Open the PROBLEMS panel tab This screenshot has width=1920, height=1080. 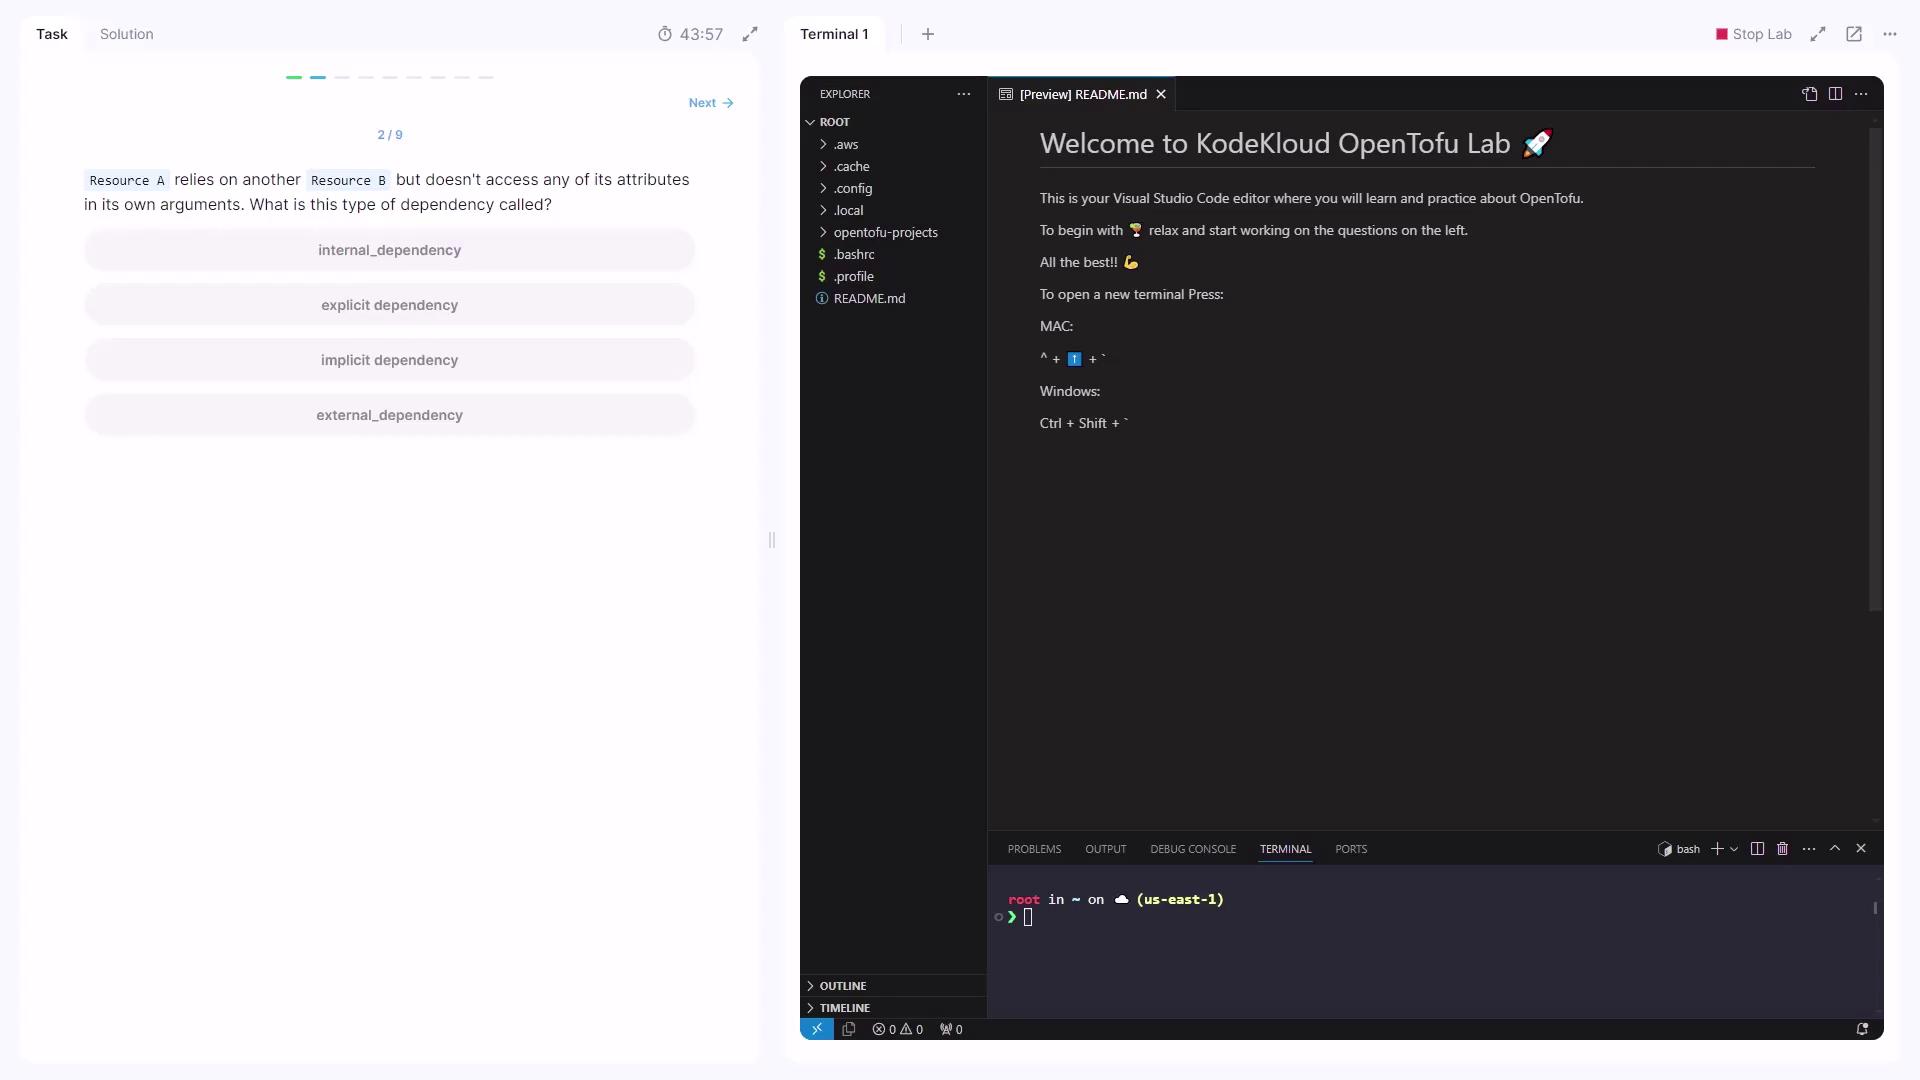point(1034,849)
